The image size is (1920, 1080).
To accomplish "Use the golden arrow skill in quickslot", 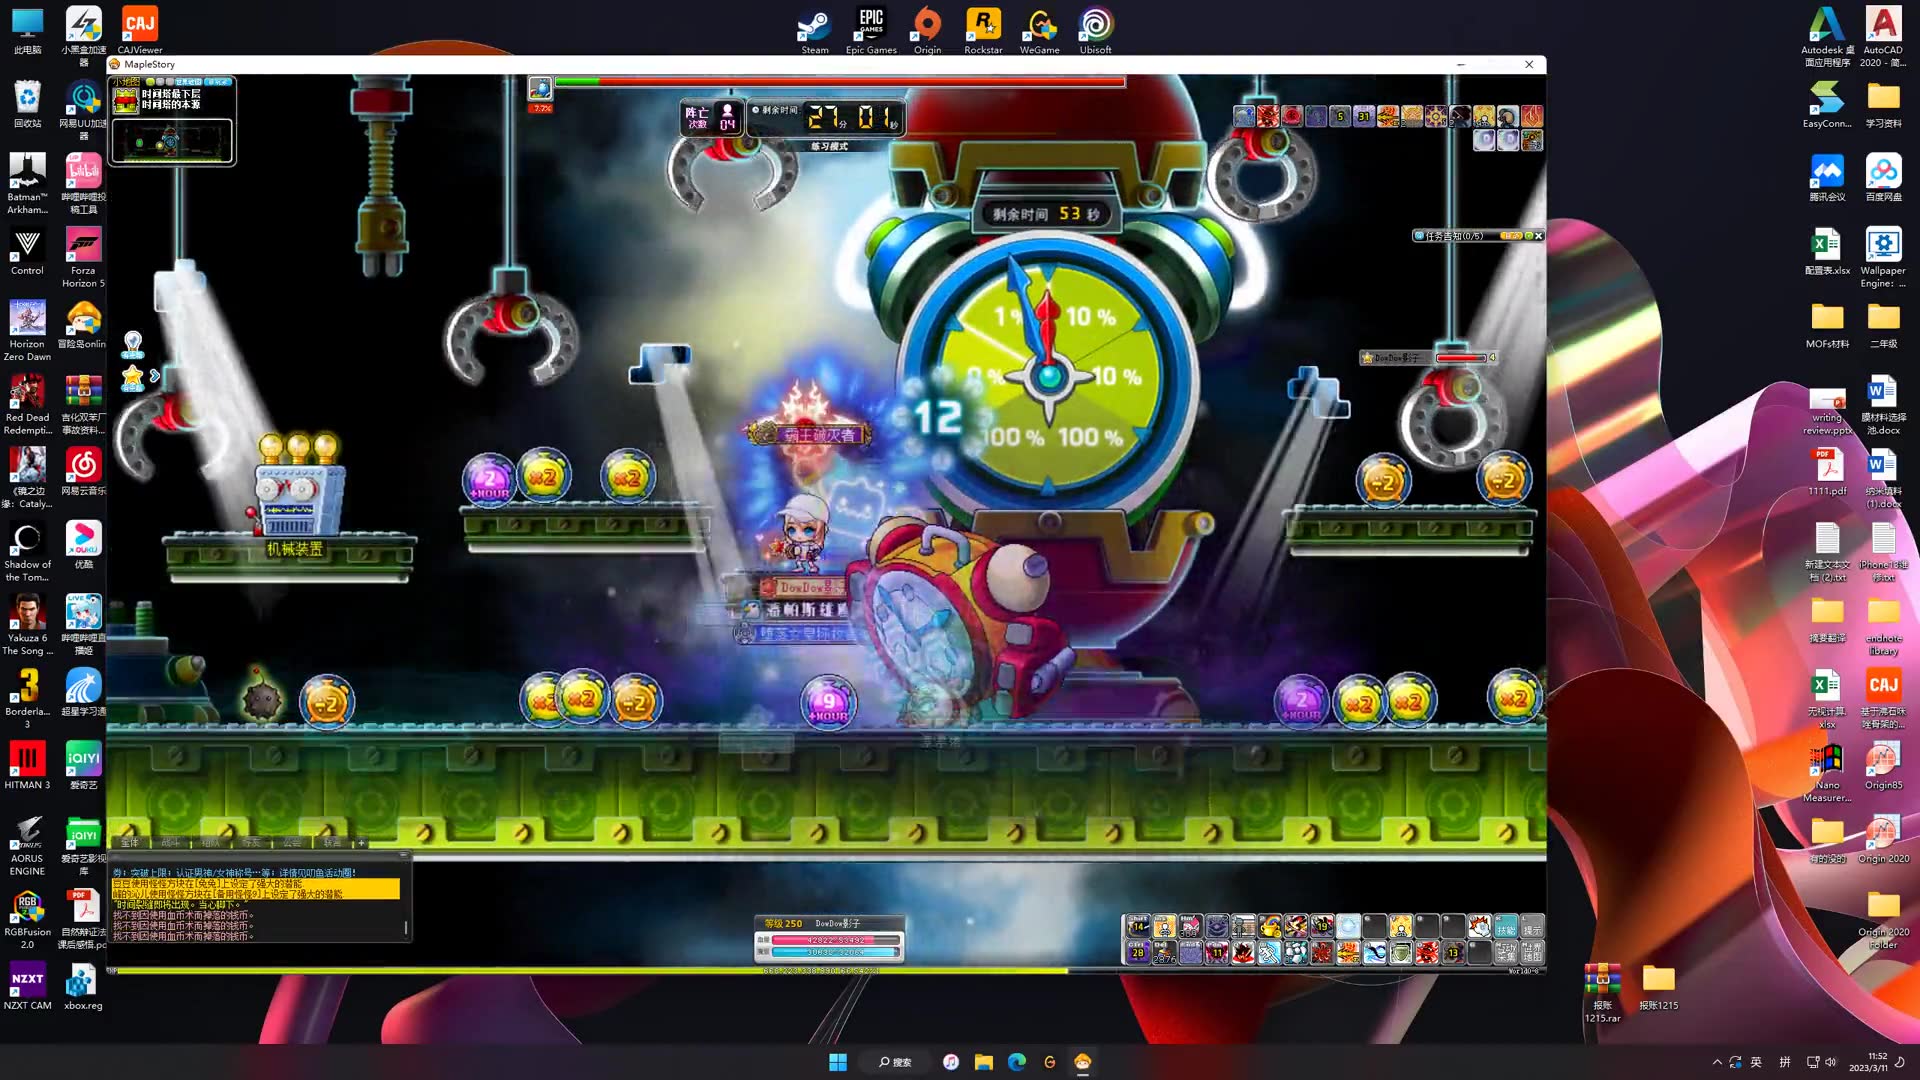I will tap(1348, 952).
